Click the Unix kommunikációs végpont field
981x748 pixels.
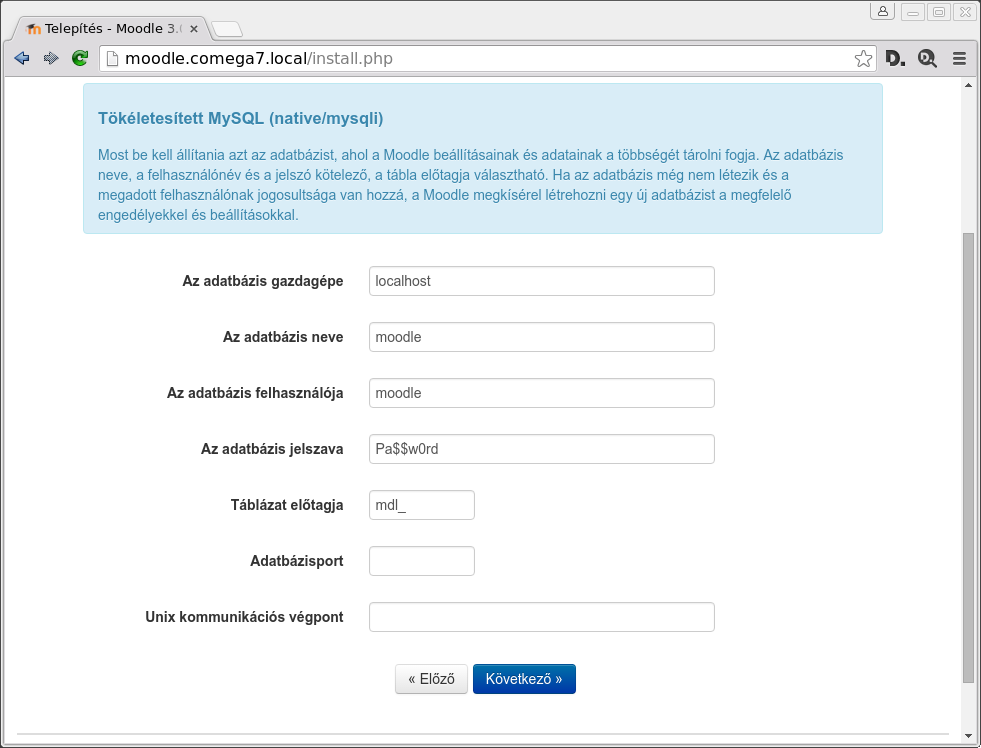(542, 617)
